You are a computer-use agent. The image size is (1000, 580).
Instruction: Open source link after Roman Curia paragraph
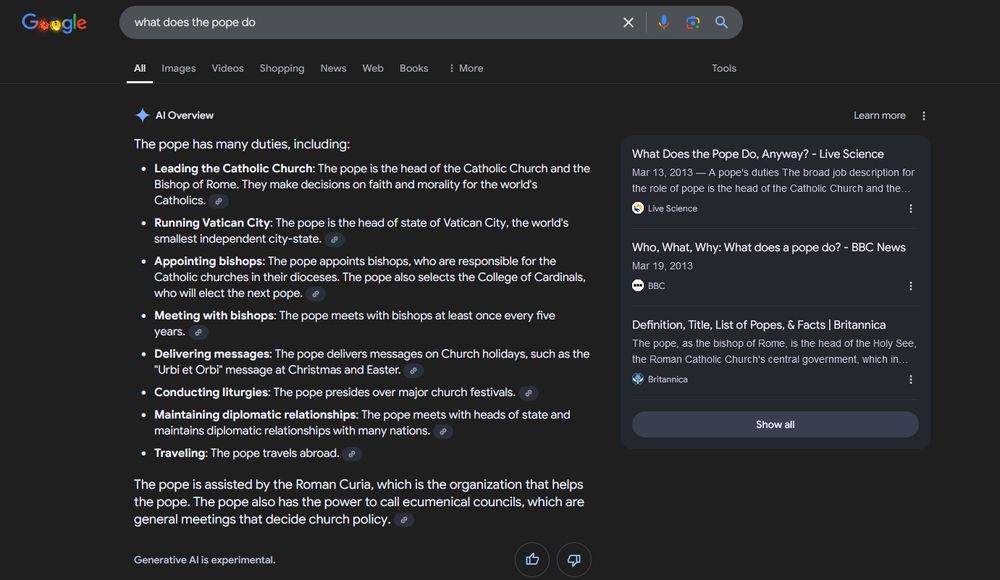coord(404,520)
